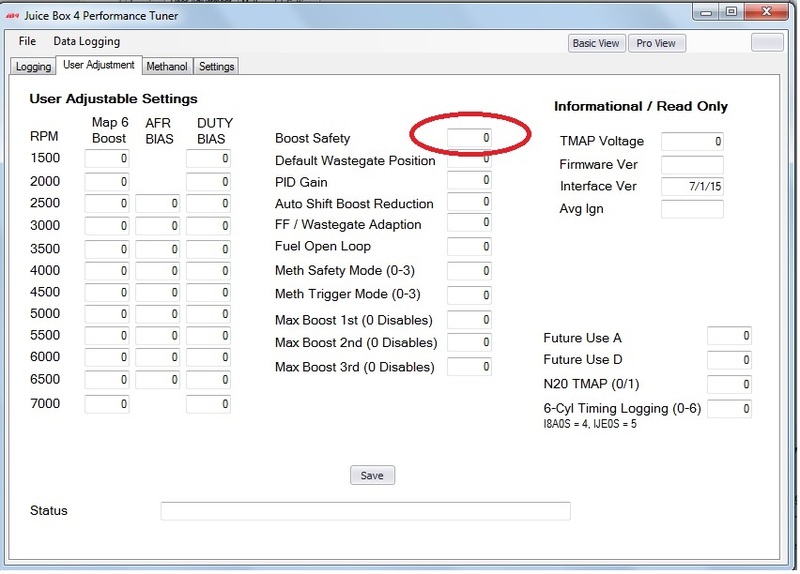Click AFR BIAS field for 3500 RPM
The height and width of the screenshot is (574, 800).
point(158,249)
